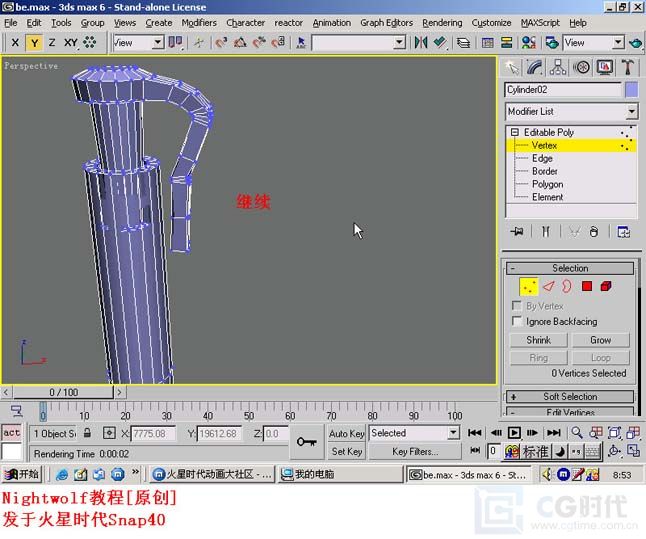Open the Align tool icon

[440, 42]
